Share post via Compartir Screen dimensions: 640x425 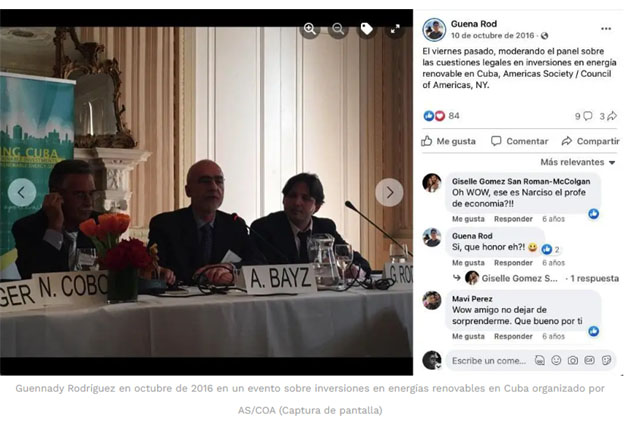pyautogui.click(x=590, y=141)
